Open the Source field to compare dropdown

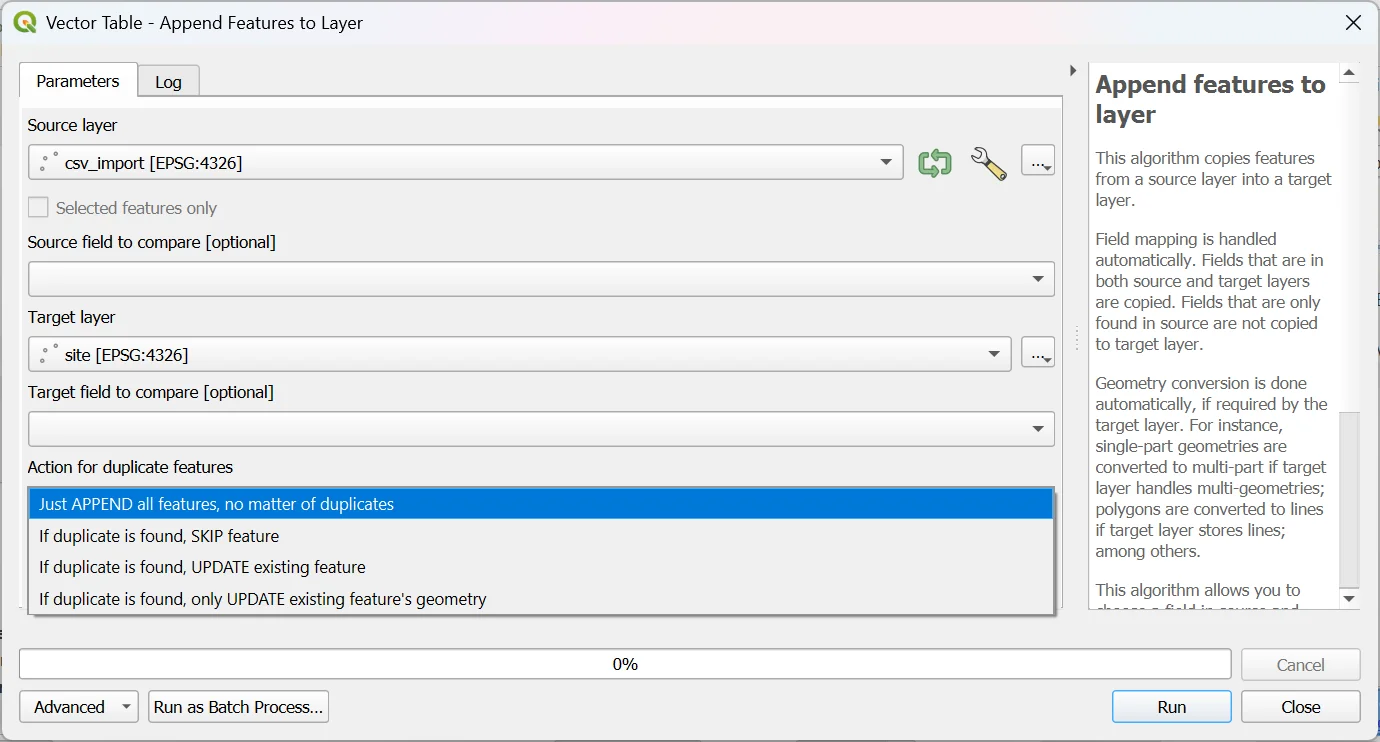pos(541,279)
